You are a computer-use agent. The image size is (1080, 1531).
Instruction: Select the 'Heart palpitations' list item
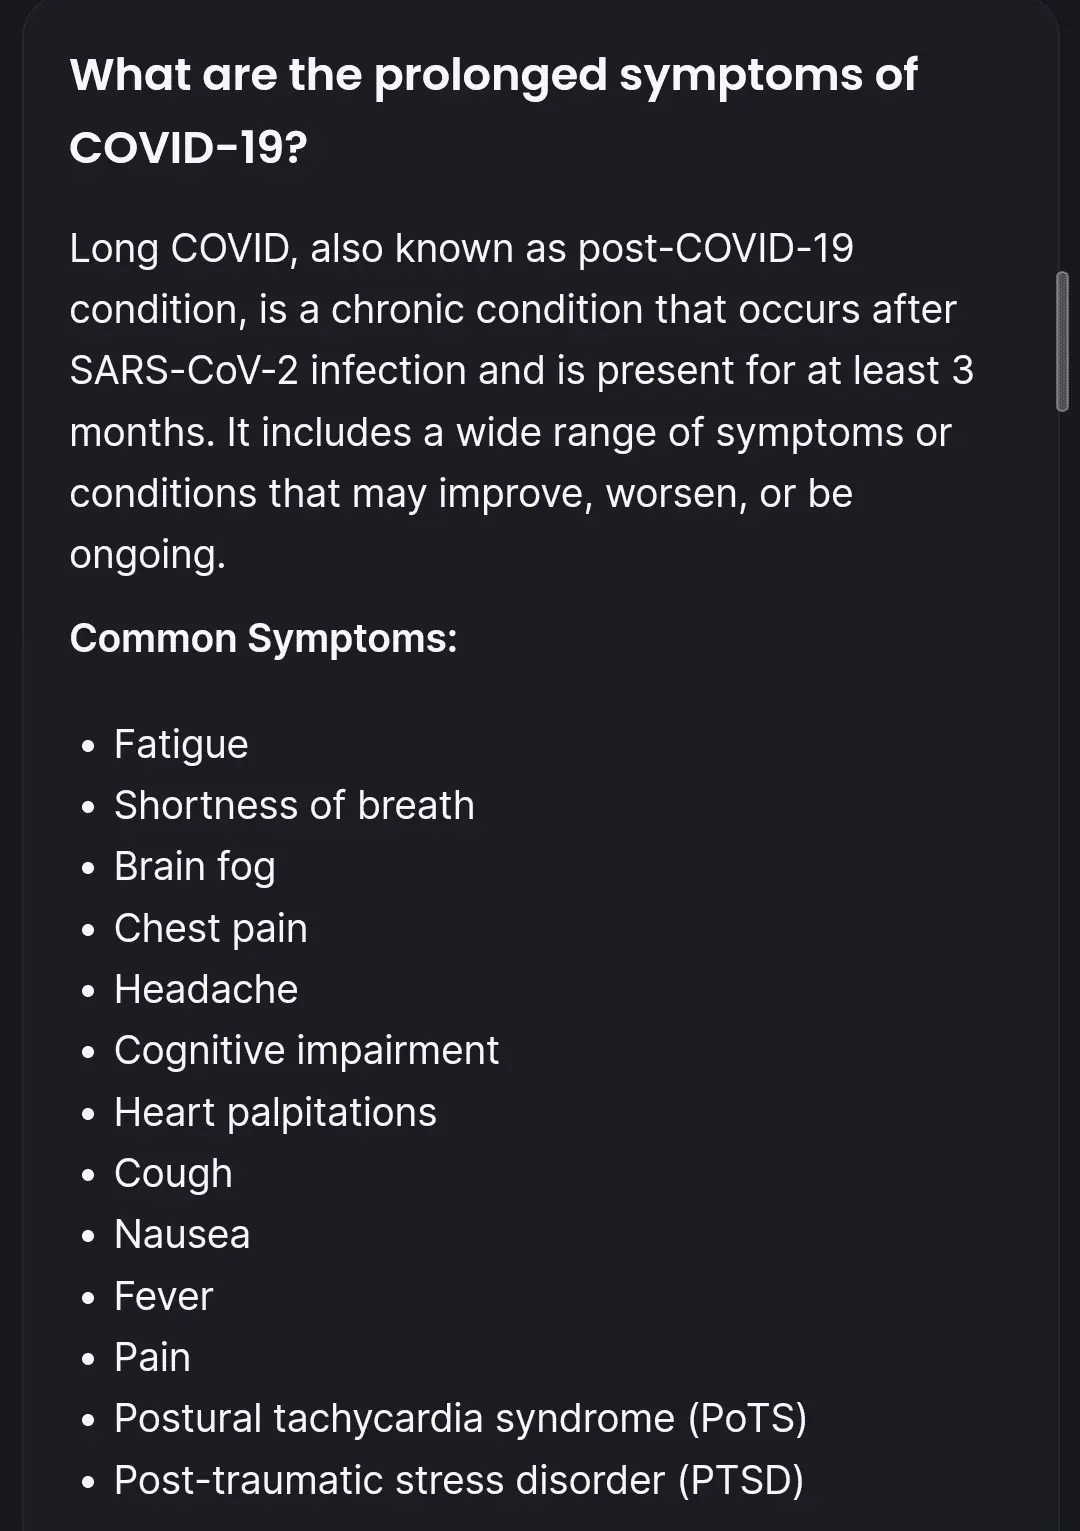pyautogui.click(x=275, y=1112)
